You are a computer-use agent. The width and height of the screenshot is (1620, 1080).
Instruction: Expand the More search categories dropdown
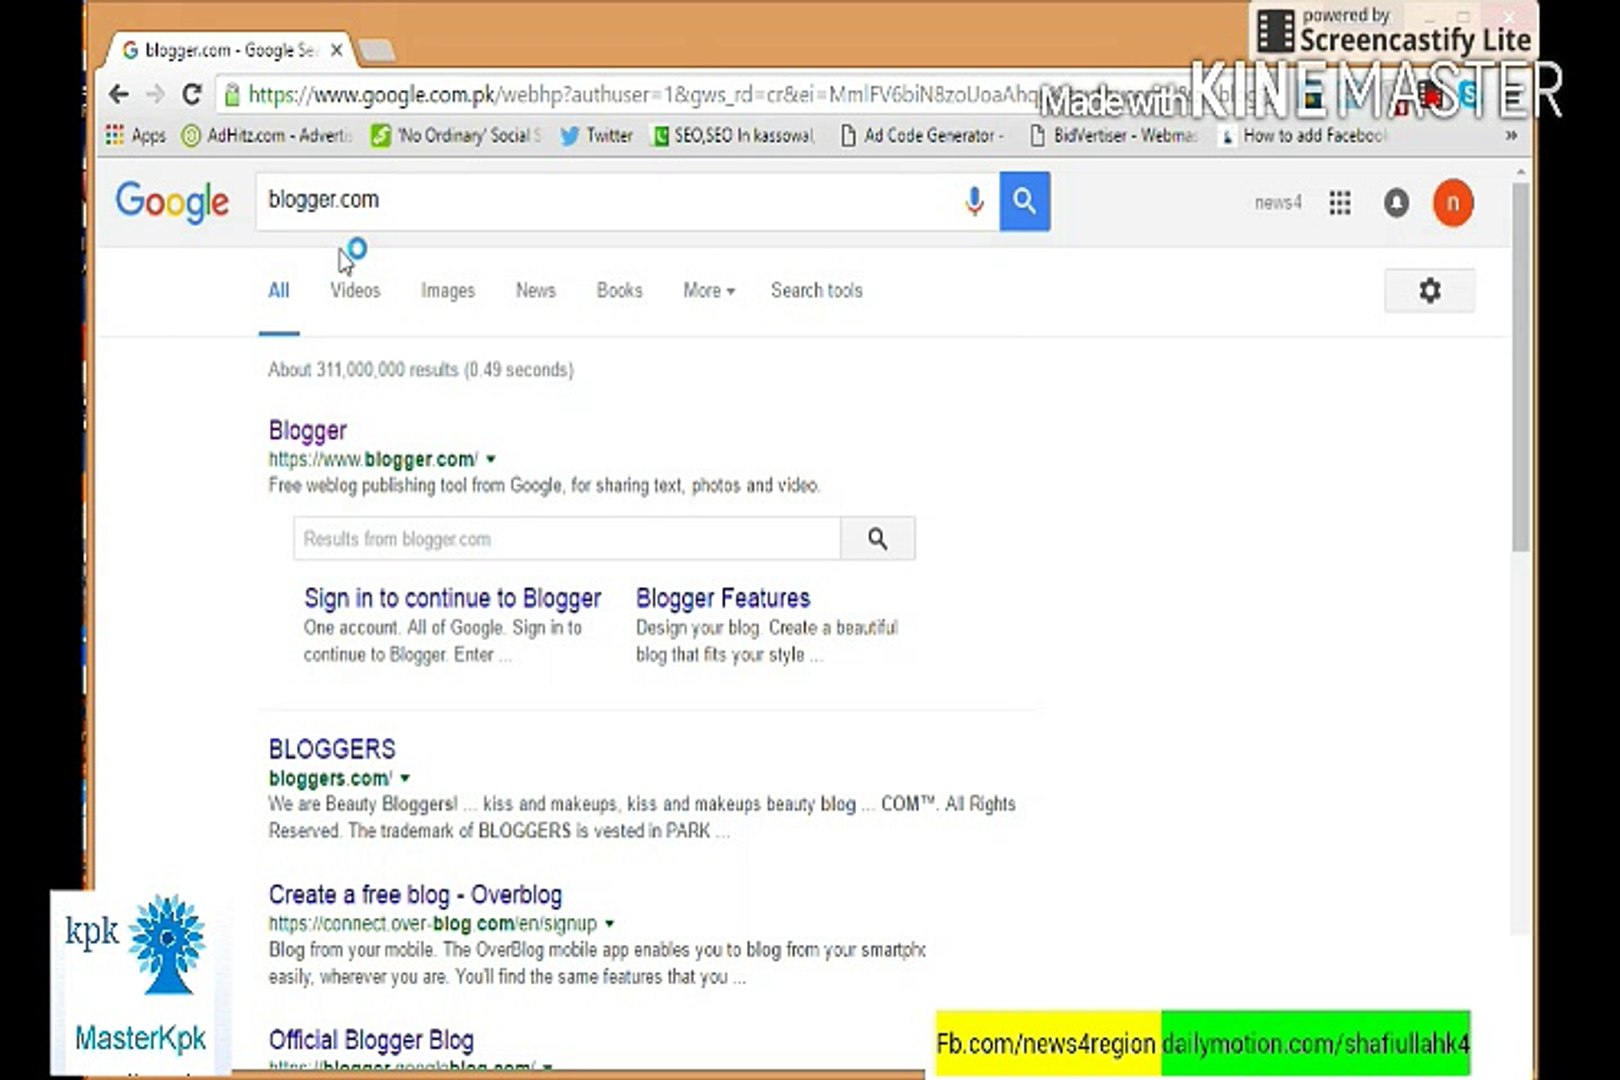coord(709,291)
